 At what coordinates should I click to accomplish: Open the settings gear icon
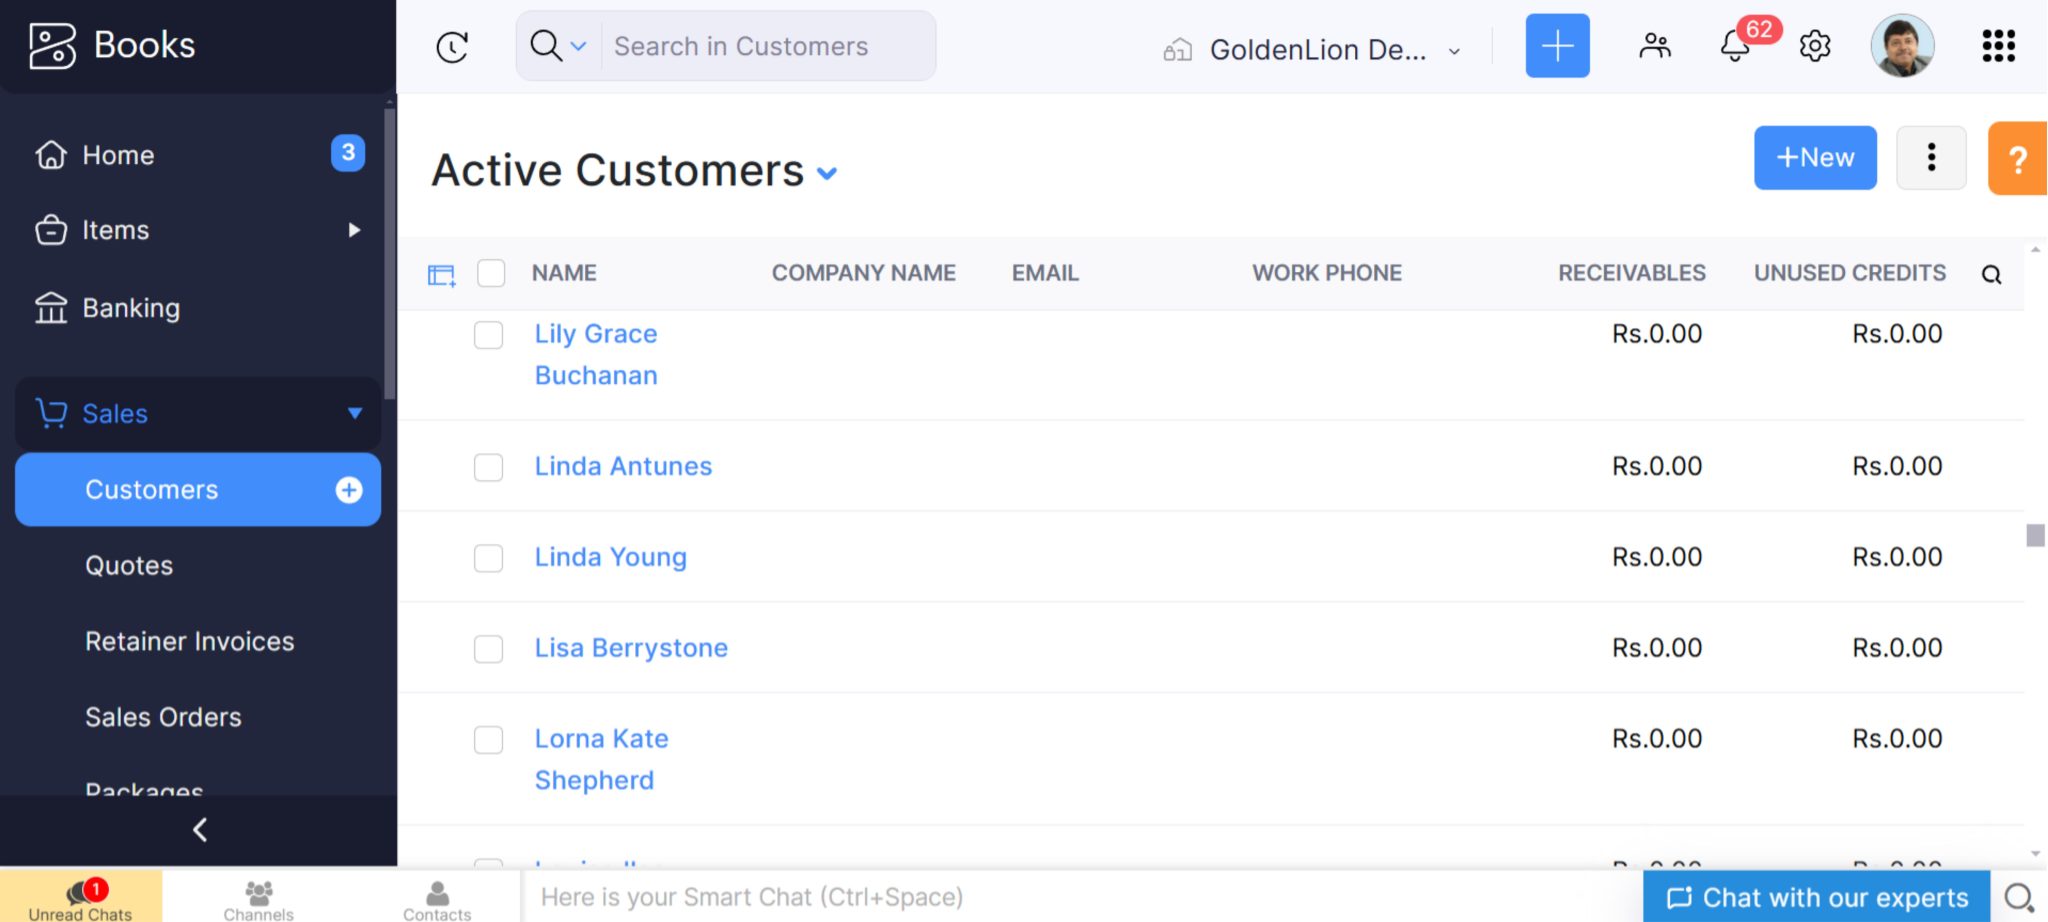[x=1814, y=46]
